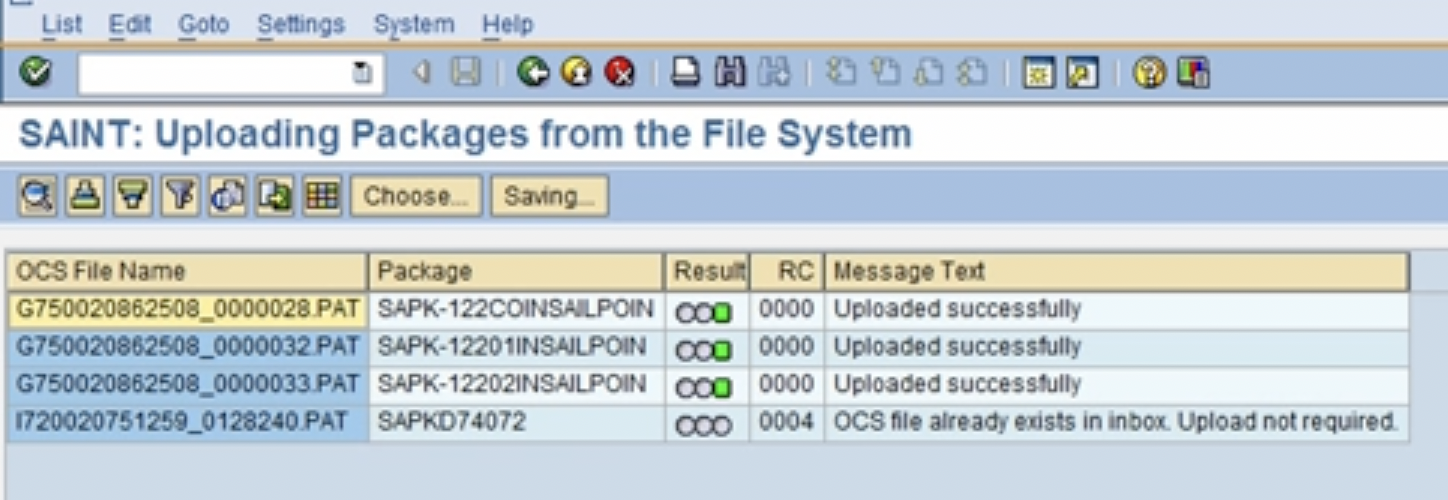Screen dimensions: 1448x500
Task: Select the OCS File Name column header
Action: (x=187, y=272)
